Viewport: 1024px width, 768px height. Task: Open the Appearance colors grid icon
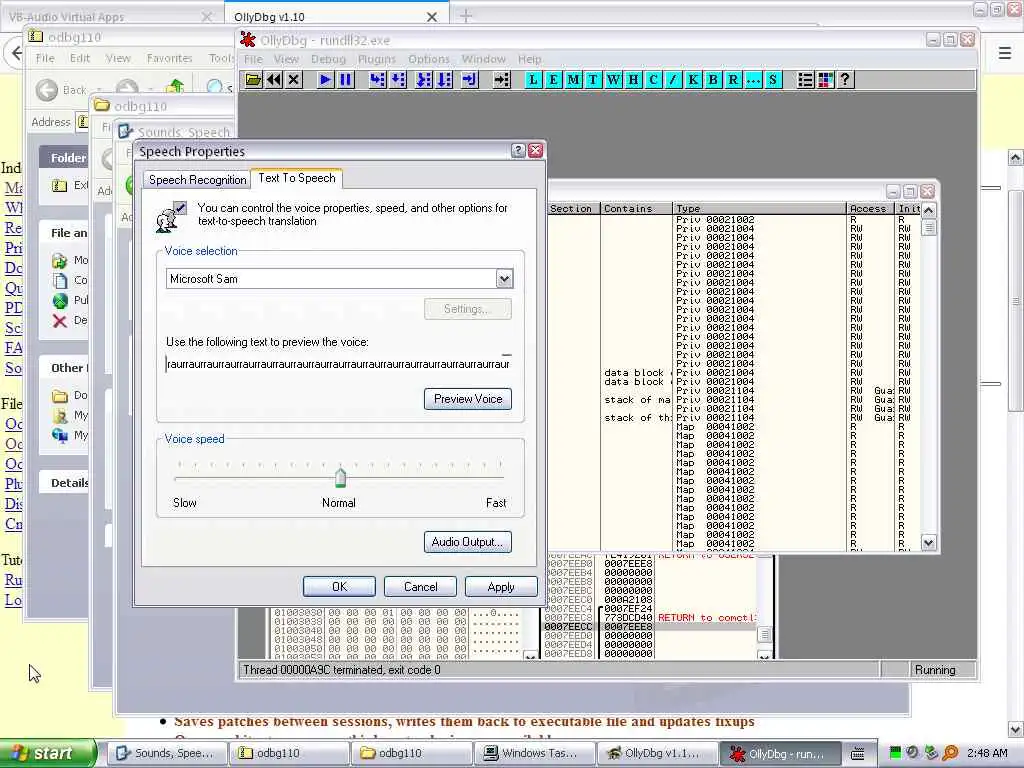coord(825,80)
